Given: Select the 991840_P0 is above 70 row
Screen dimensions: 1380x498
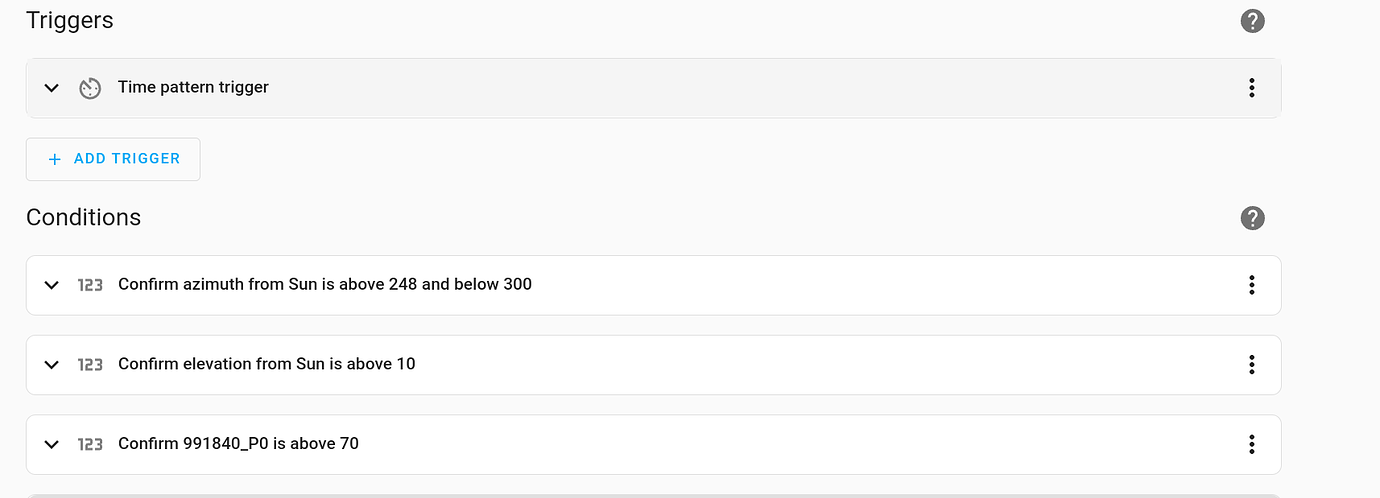Looking at the screenshot, I should (x=653, y=444).
